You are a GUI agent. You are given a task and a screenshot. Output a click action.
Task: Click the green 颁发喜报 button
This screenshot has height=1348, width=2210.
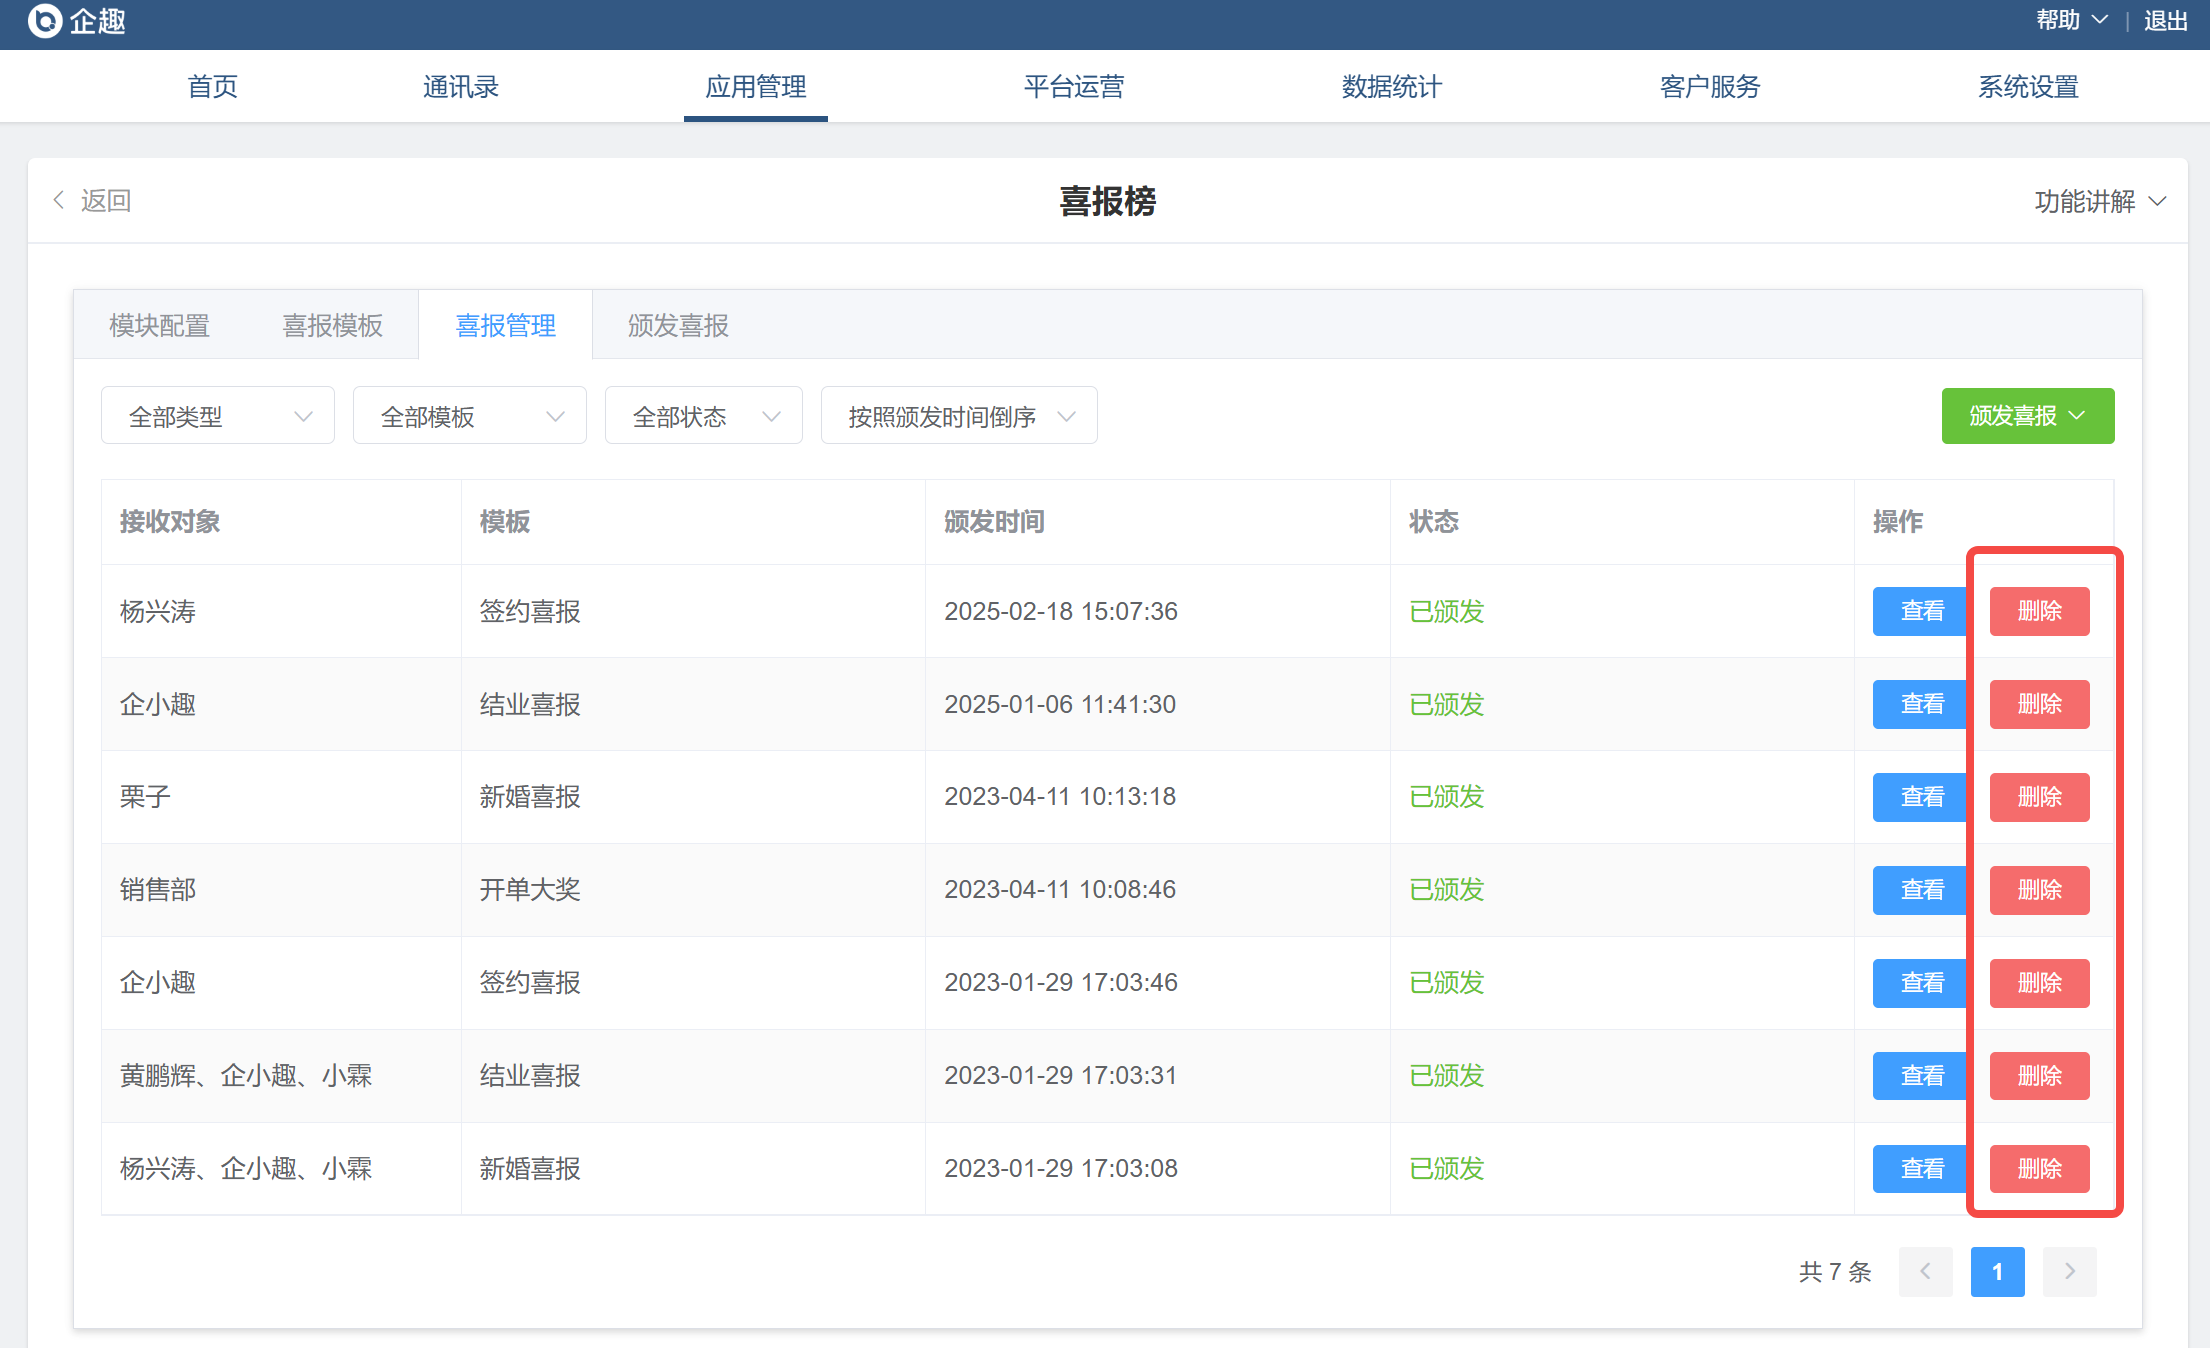[2027, 416]
